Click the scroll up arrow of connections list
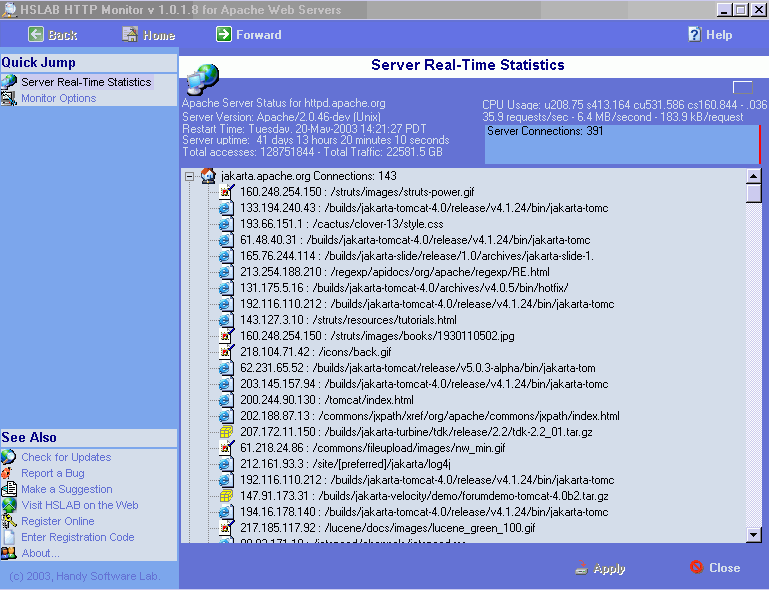Image resolution: width=769 pixels, height=590 pixels. pos(753,176)
